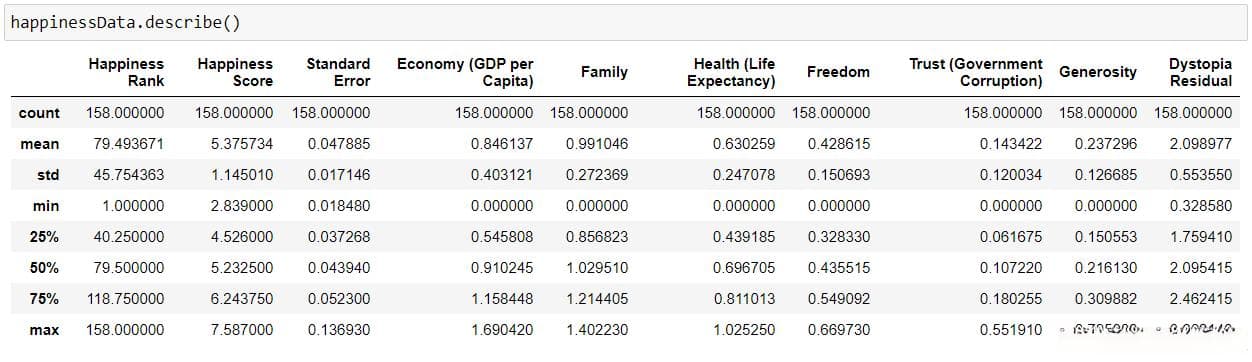
Task: Click the Health (Life Expectancy) header
Action: (x=731, y=72)
